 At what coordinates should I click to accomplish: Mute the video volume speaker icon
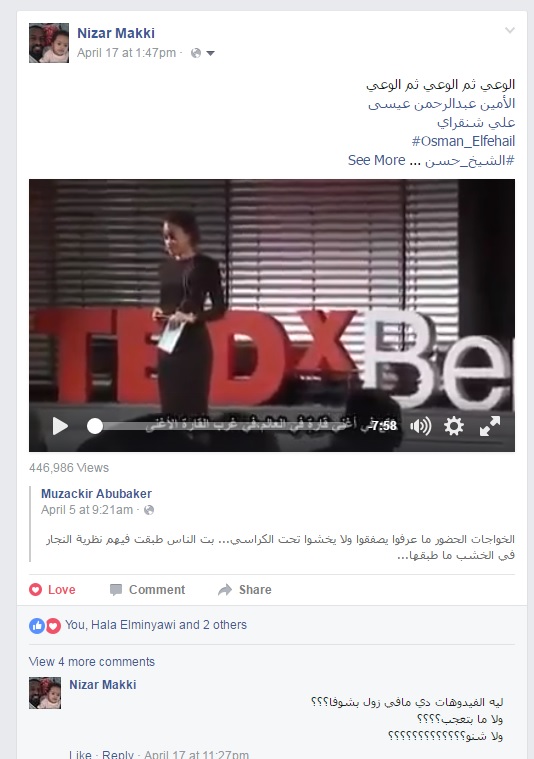(420, 426)
